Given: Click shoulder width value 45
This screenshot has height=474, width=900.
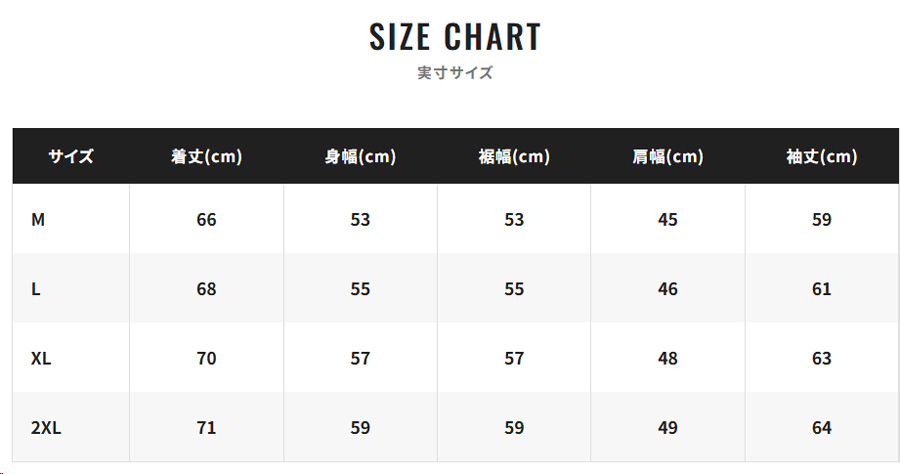Looking at the screenshot, I should tap(668, 219).
